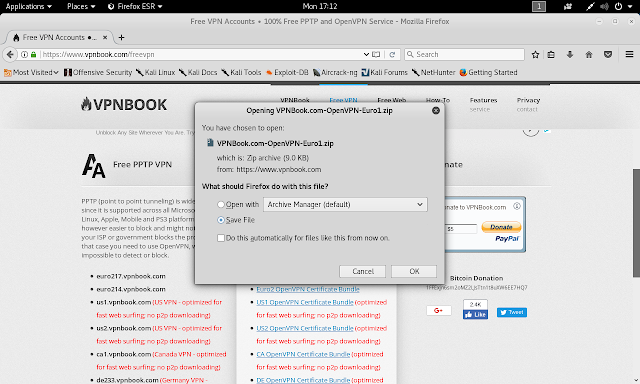The width and height of the screenshot is (640, 384).
Task: Click the volume icon in system tray
Action: 604,6
